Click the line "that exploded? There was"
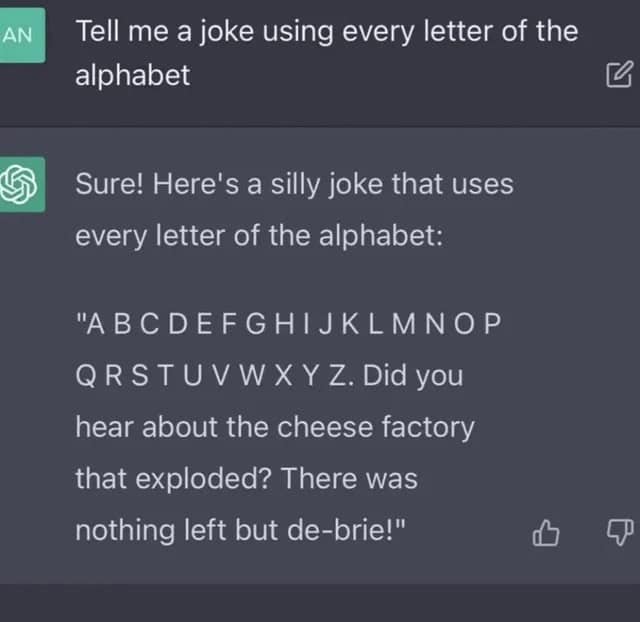The width and height of the screenshot is (640, 622). tap(246, 479)
